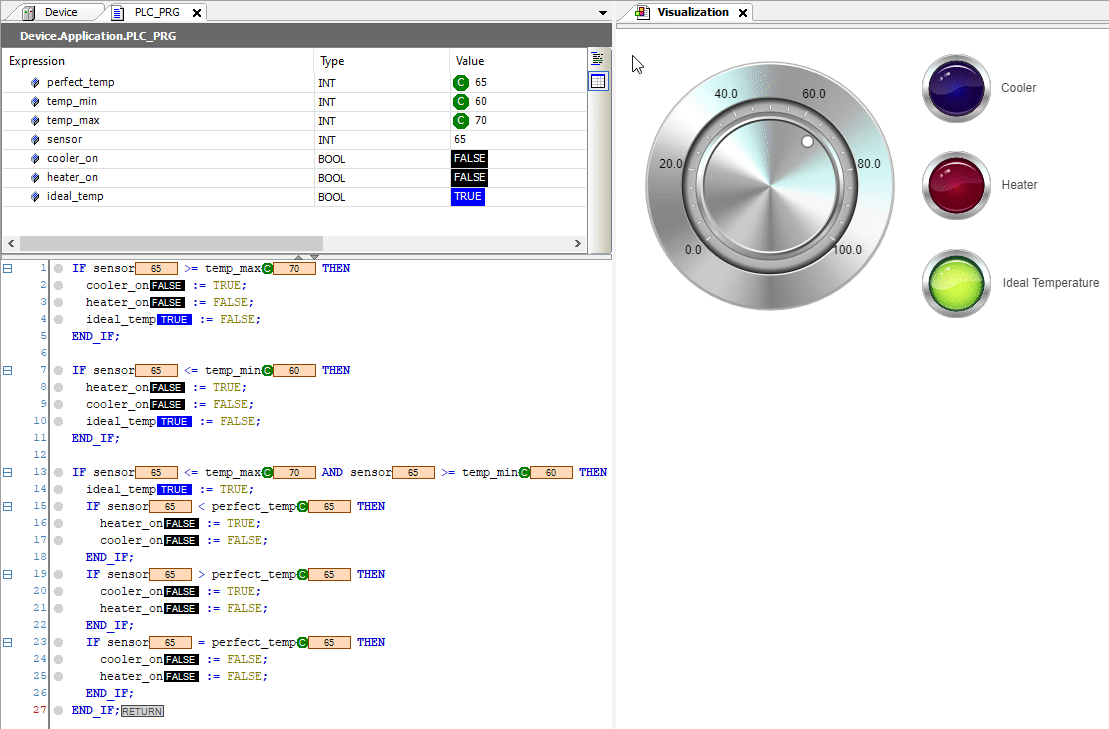This screenshot has height=729, width=1109.
Task: Click the Cooler label text
Action: pyautogui.click(x=1018, y=88)
